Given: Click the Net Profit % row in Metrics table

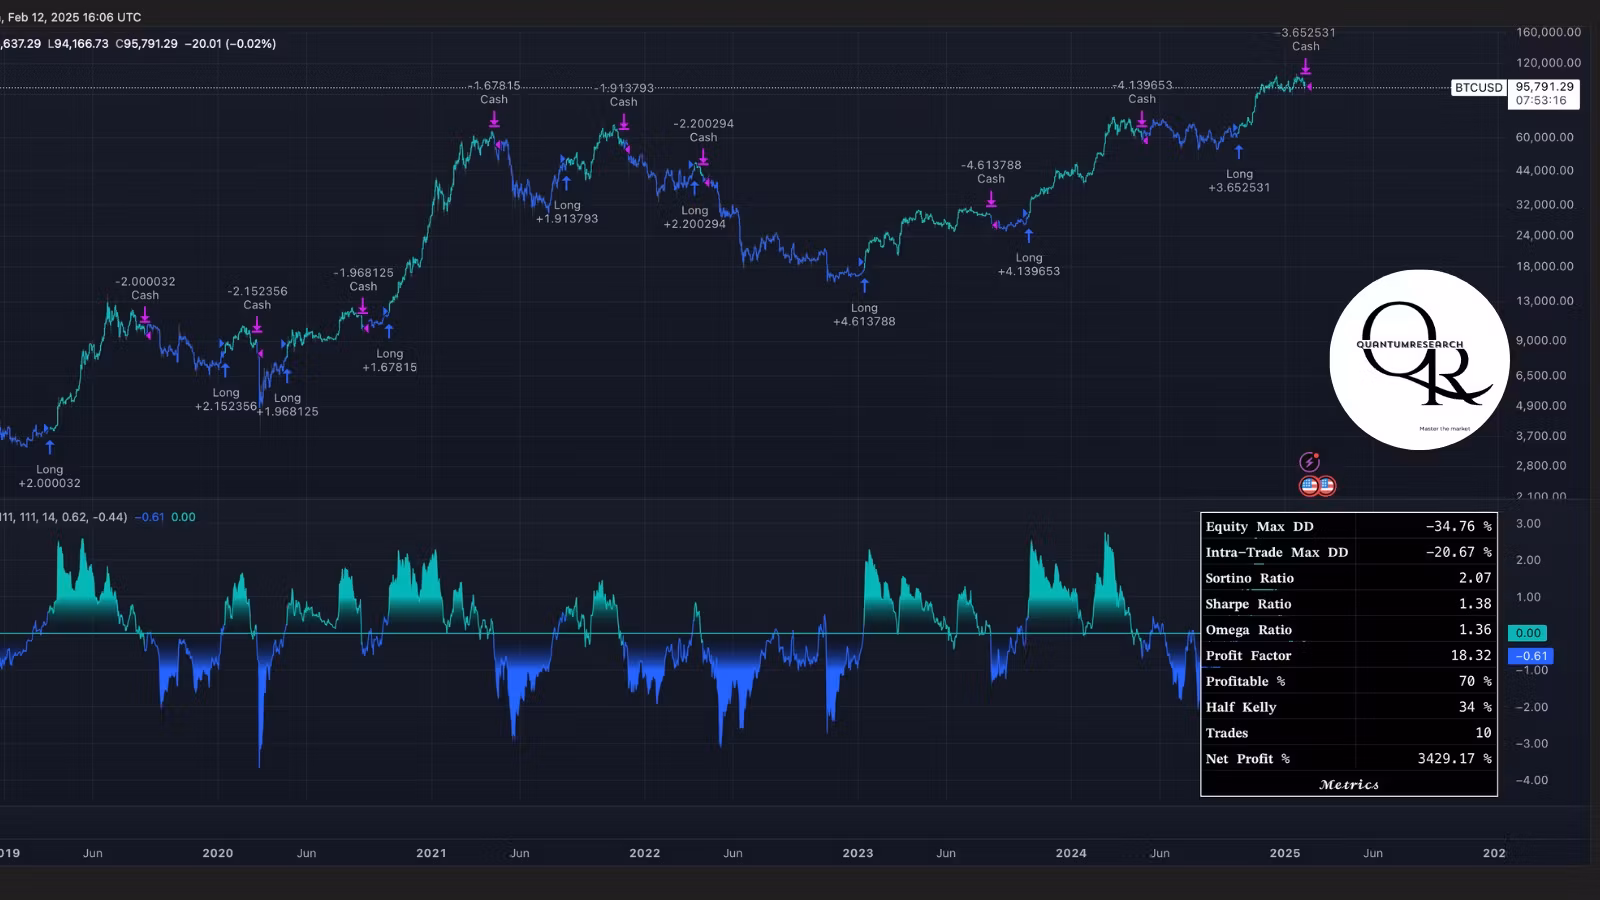Looking at the screenshot, I should click(x=1348, y=759).
